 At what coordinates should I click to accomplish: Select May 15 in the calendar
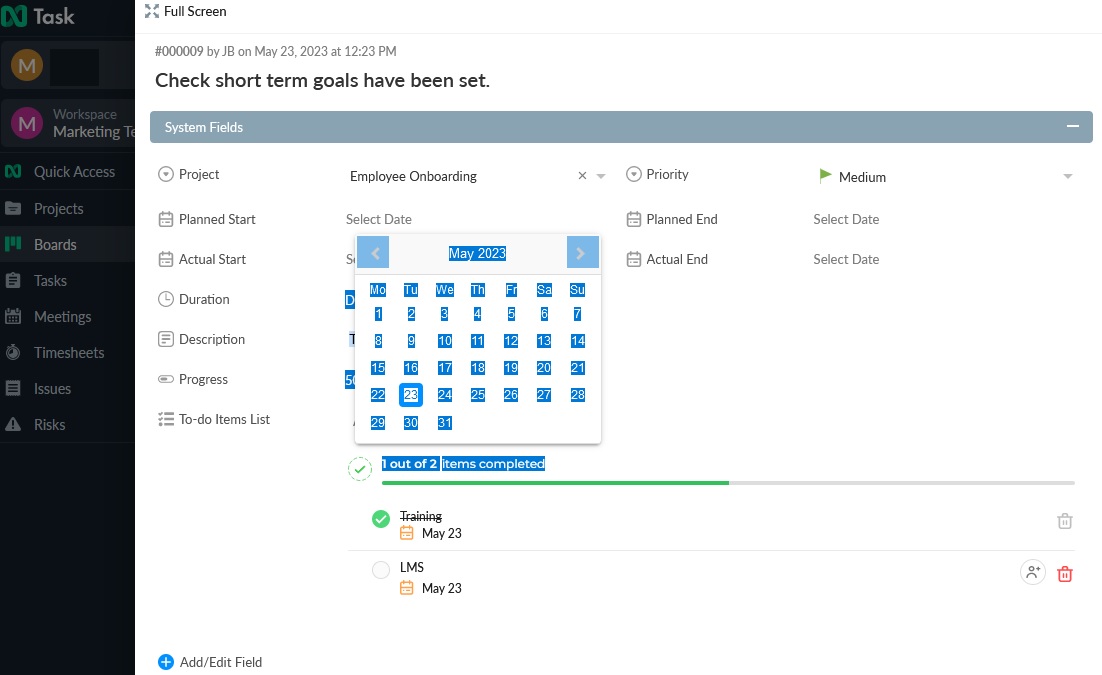coord(378,368)
